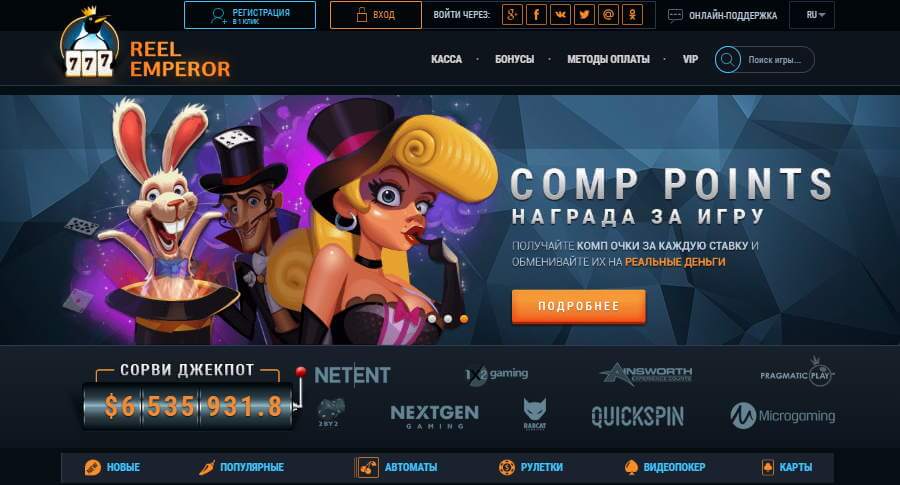Viewport: 900px width, 485px height.
Task: Sign in with the VK icon
Action: pos(560,15)
